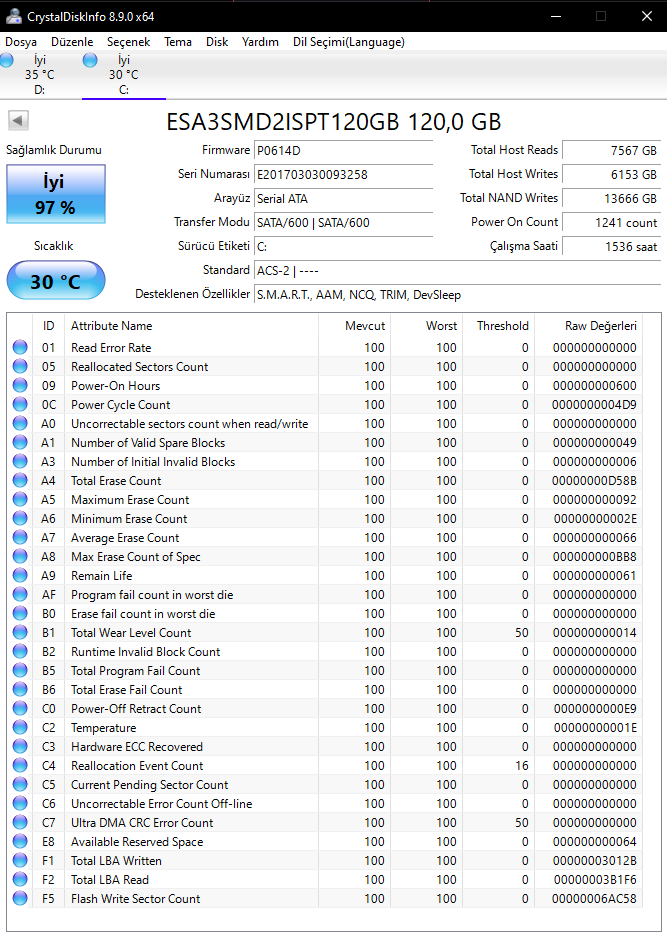
Task: Click the Mevcut column header
Action: [x=354, y=326]
